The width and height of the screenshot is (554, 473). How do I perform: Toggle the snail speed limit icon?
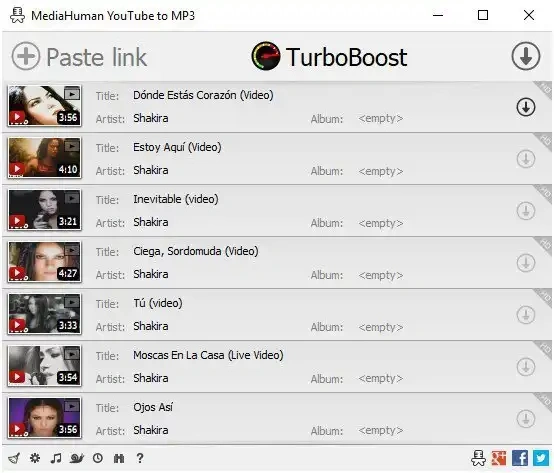coord(77,459)
